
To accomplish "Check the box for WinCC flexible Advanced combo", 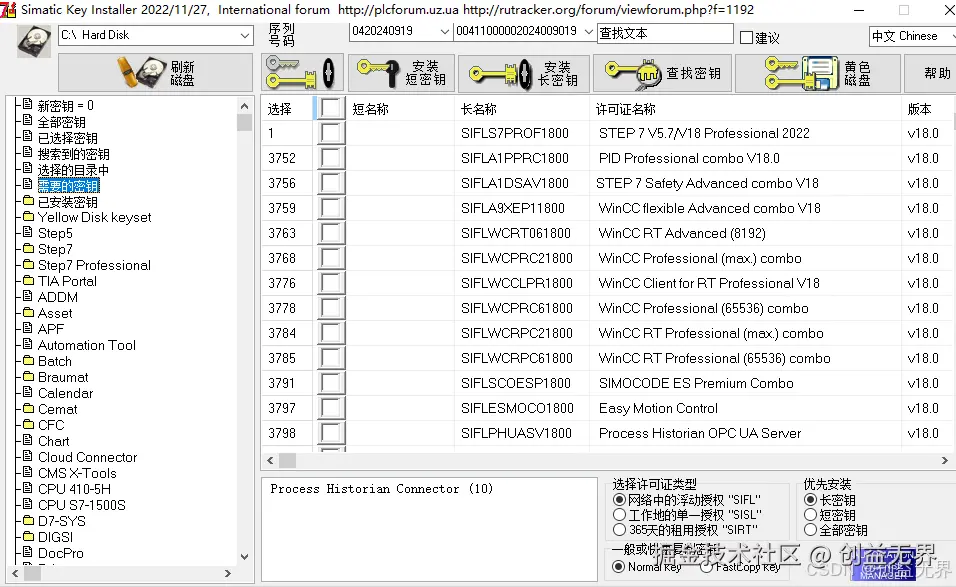I will tap(330, 208).
